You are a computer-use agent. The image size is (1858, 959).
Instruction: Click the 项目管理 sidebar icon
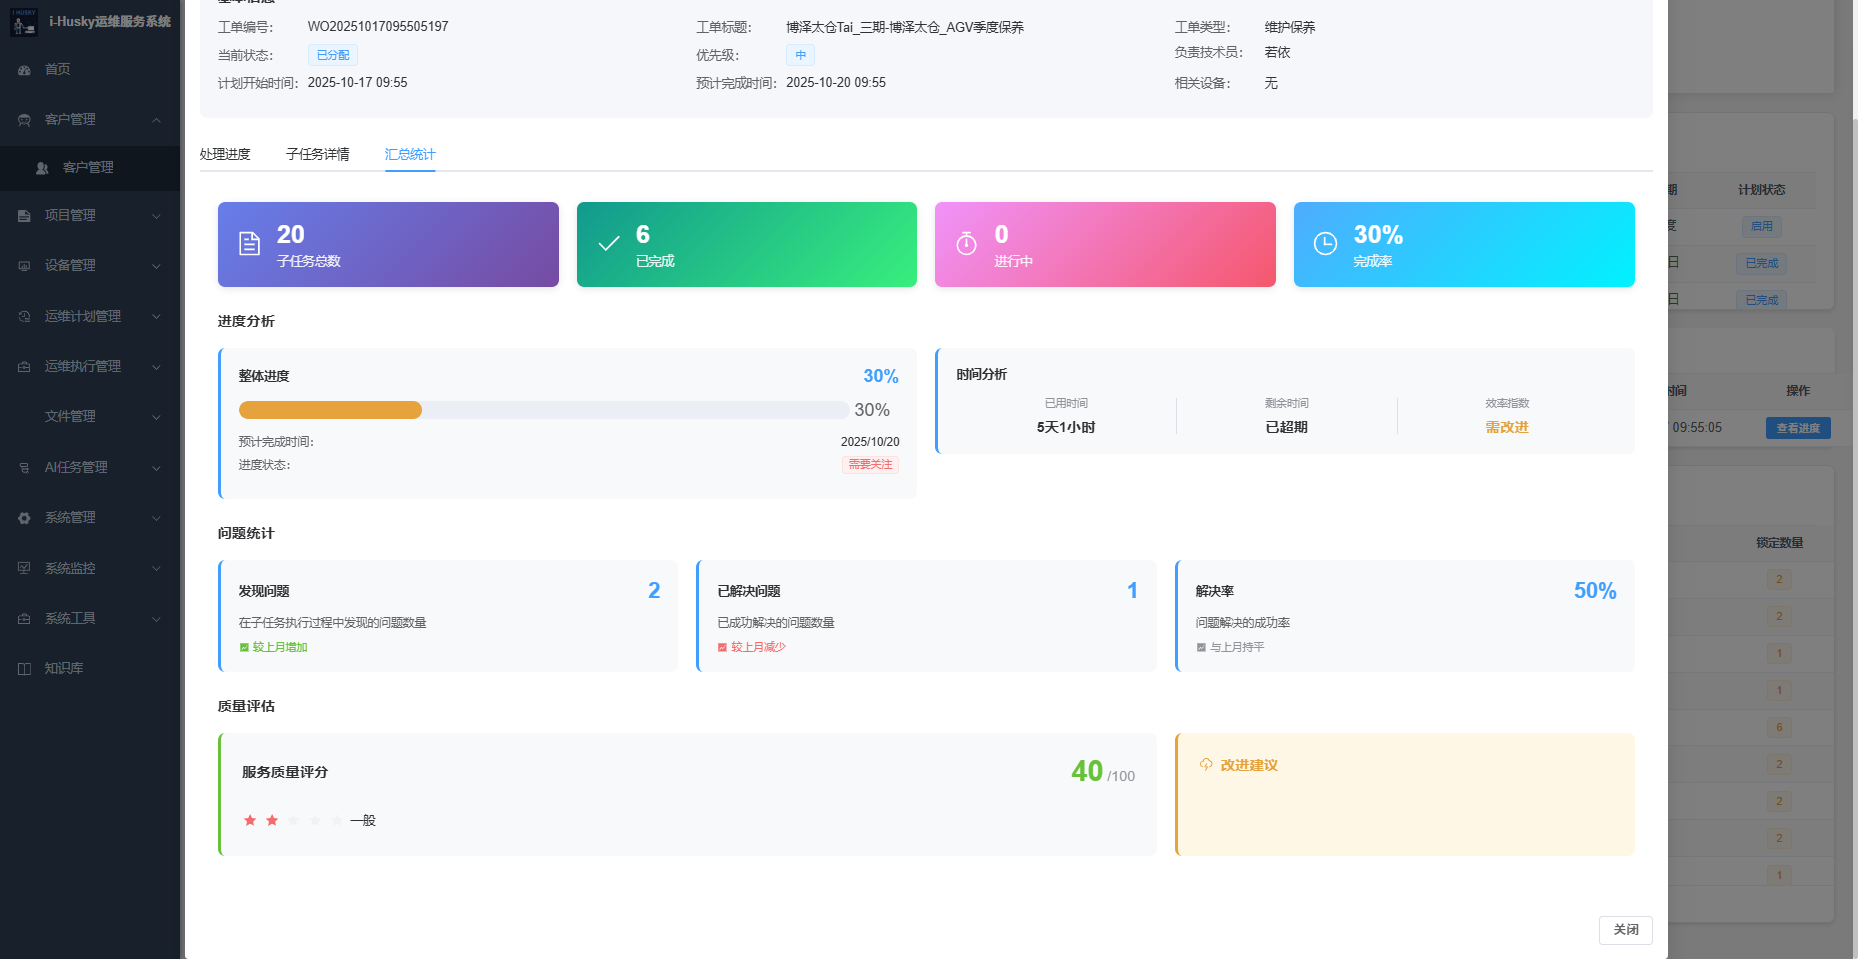(x=24, y=216)
